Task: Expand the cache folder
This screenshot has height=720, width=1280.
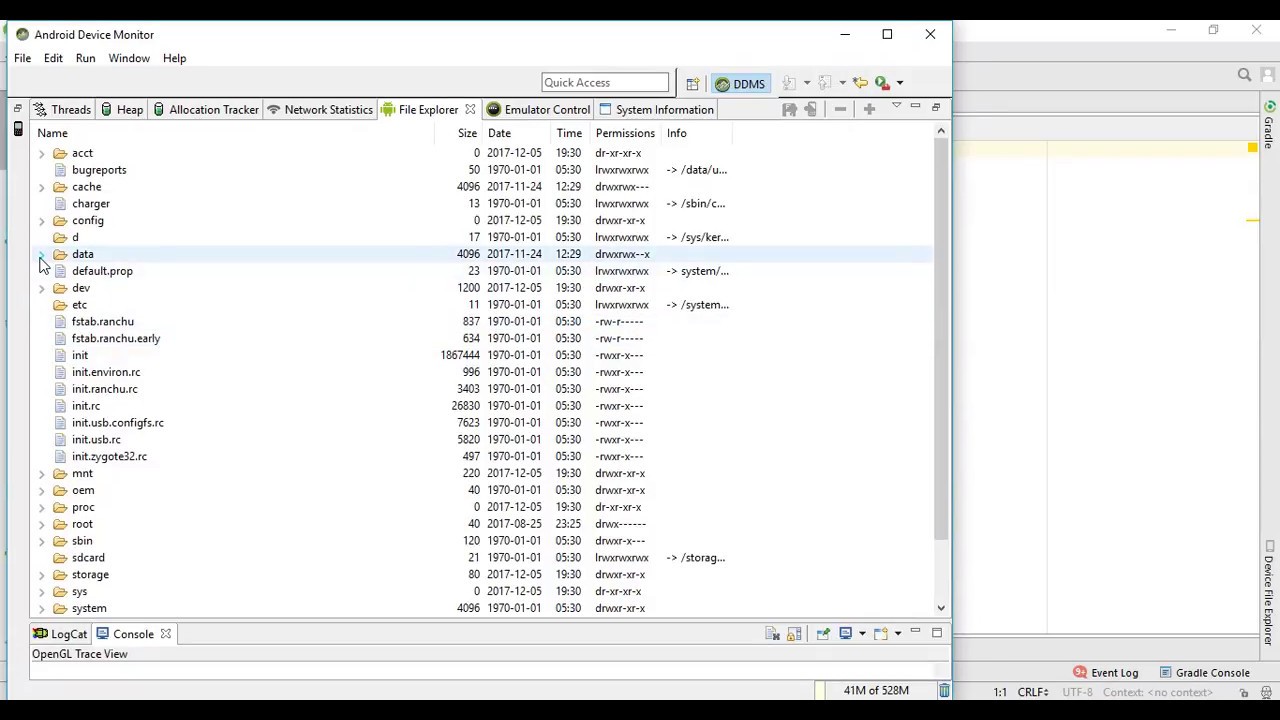Action: click(41, 187)
